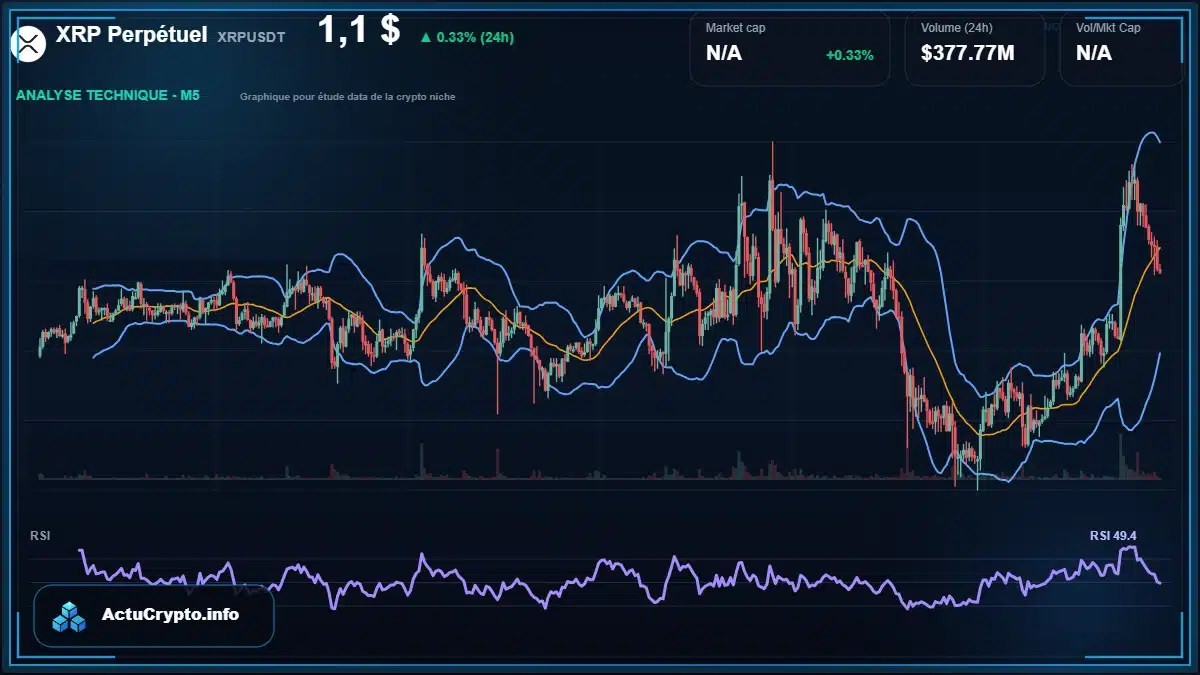Click the Vol/Mkt Cap label
This screenshot has width=1200, height=675.
[1108, 28]
